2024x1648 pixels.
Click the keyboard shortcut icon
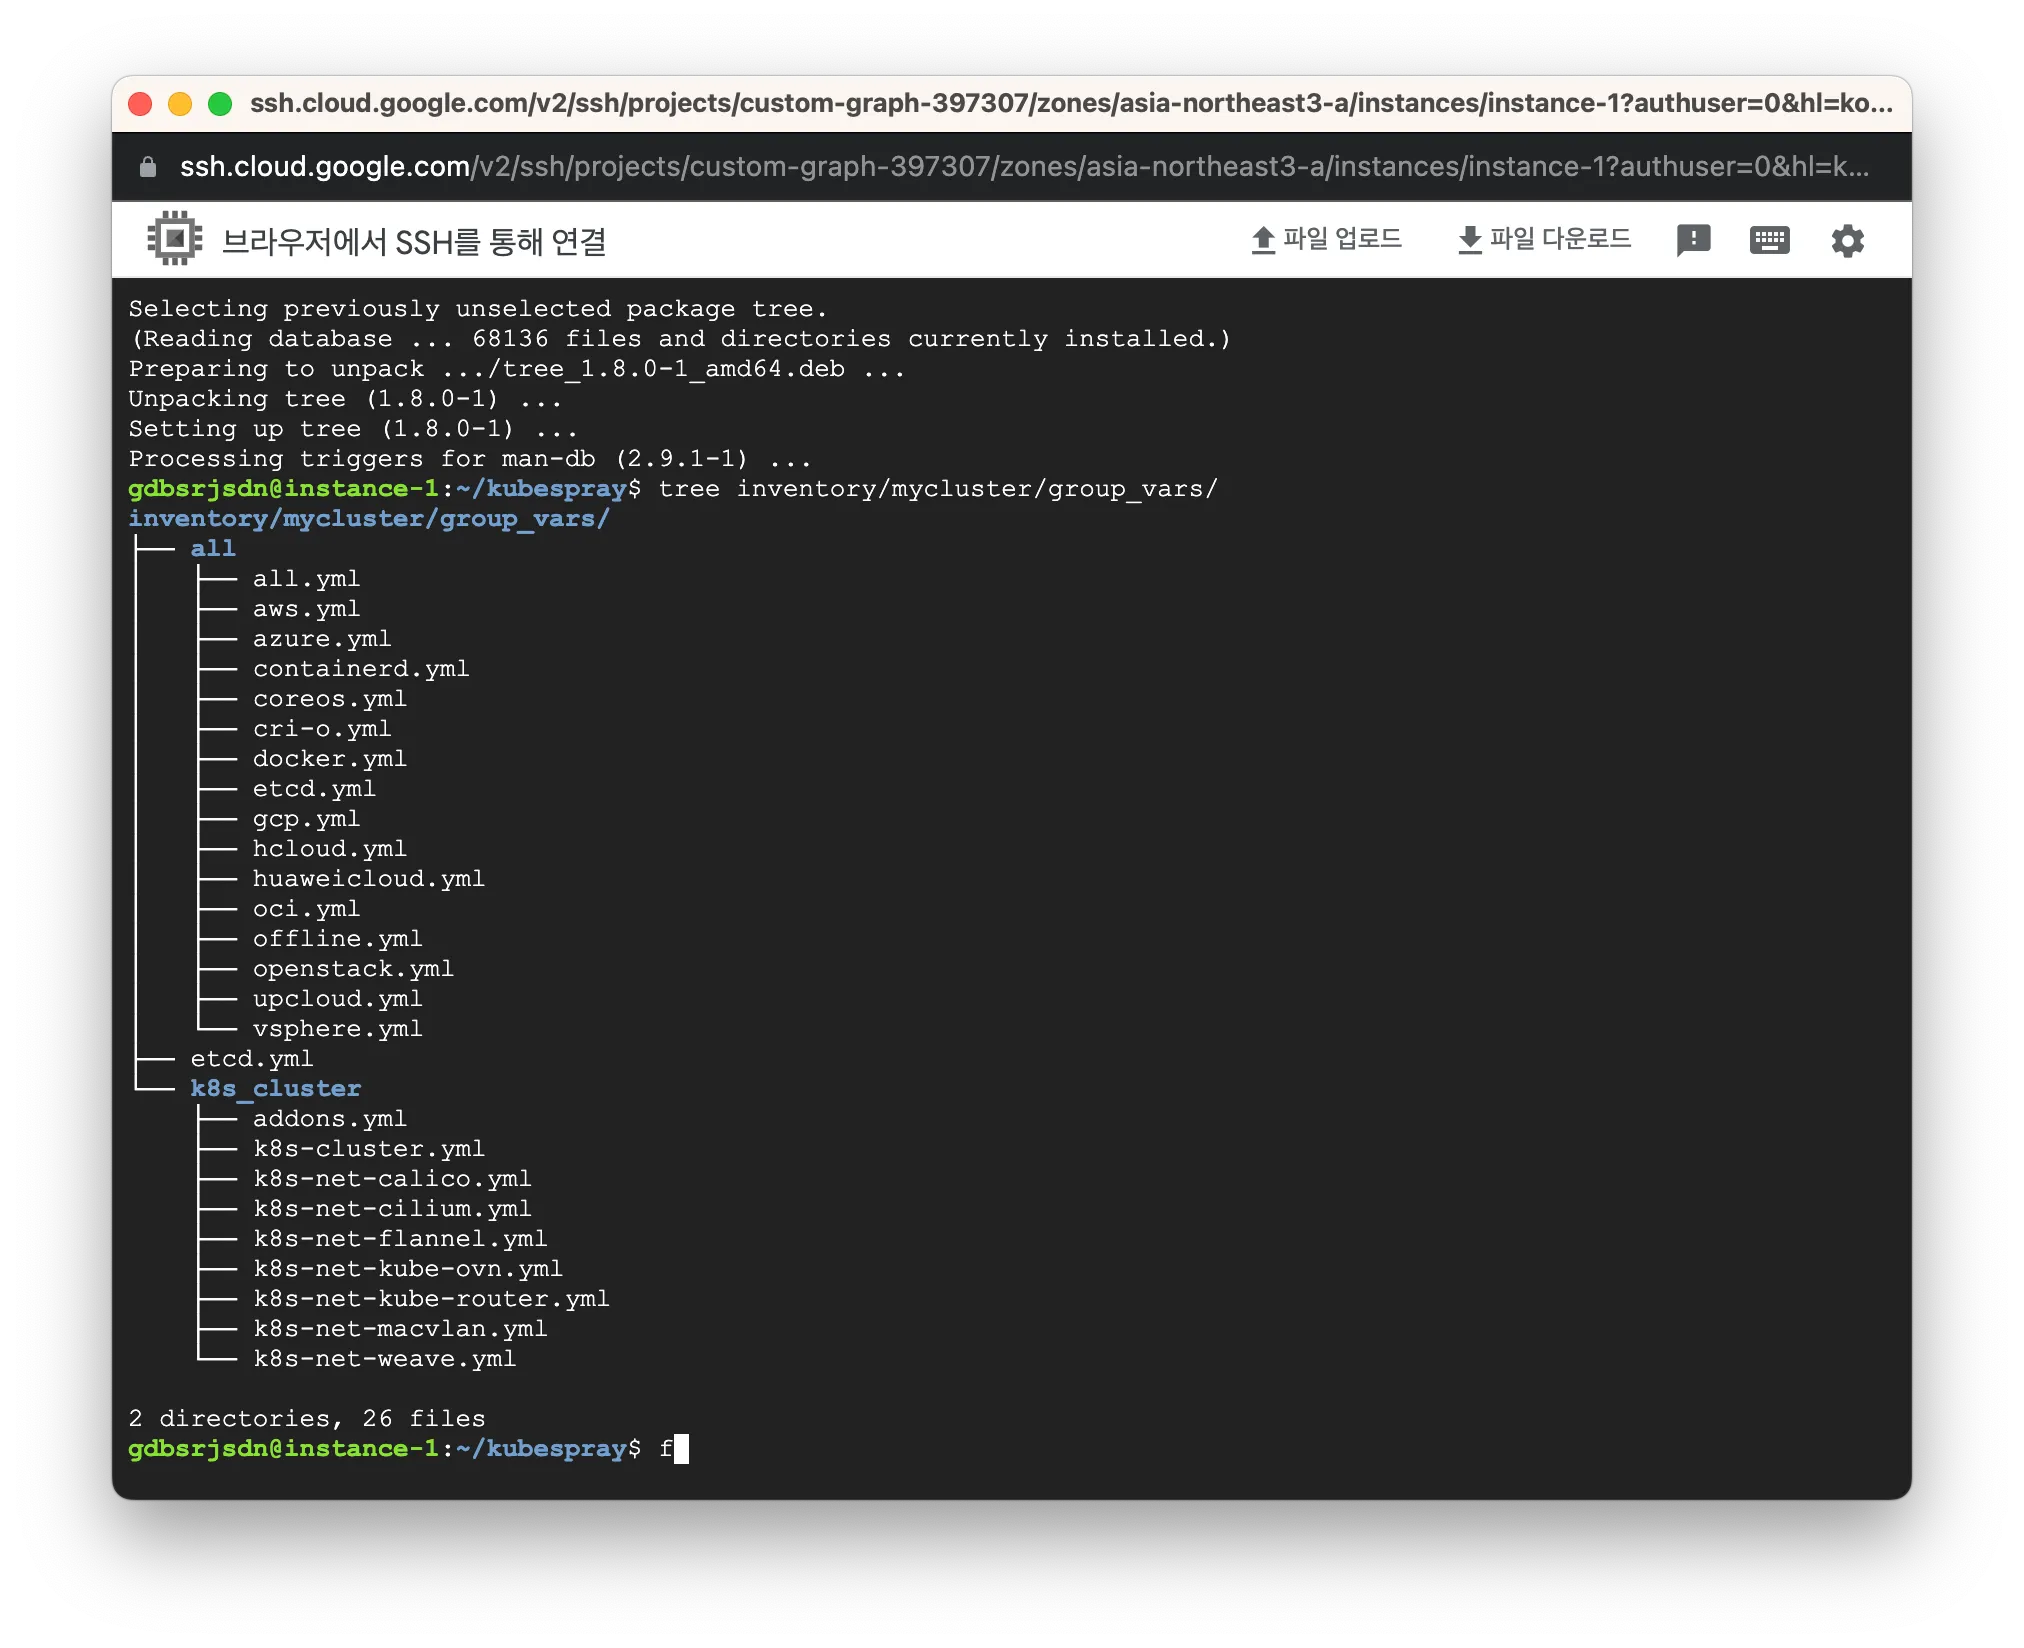(x=1769, y=240)
